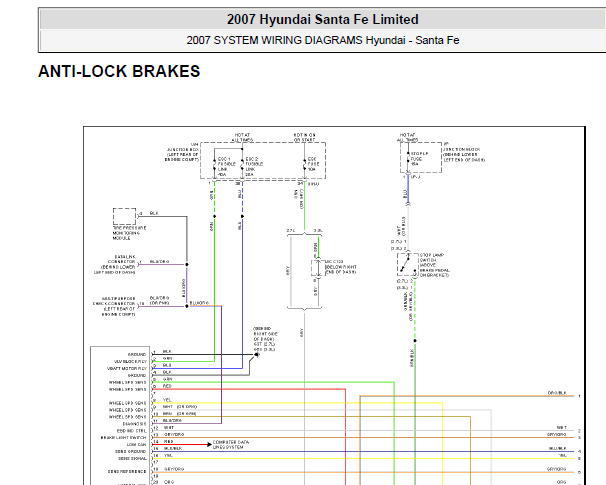Click the 'Multipurpose Check Connector' label
Screen dimensions: 606x485
pyautogui.click(x=114, y=306)
